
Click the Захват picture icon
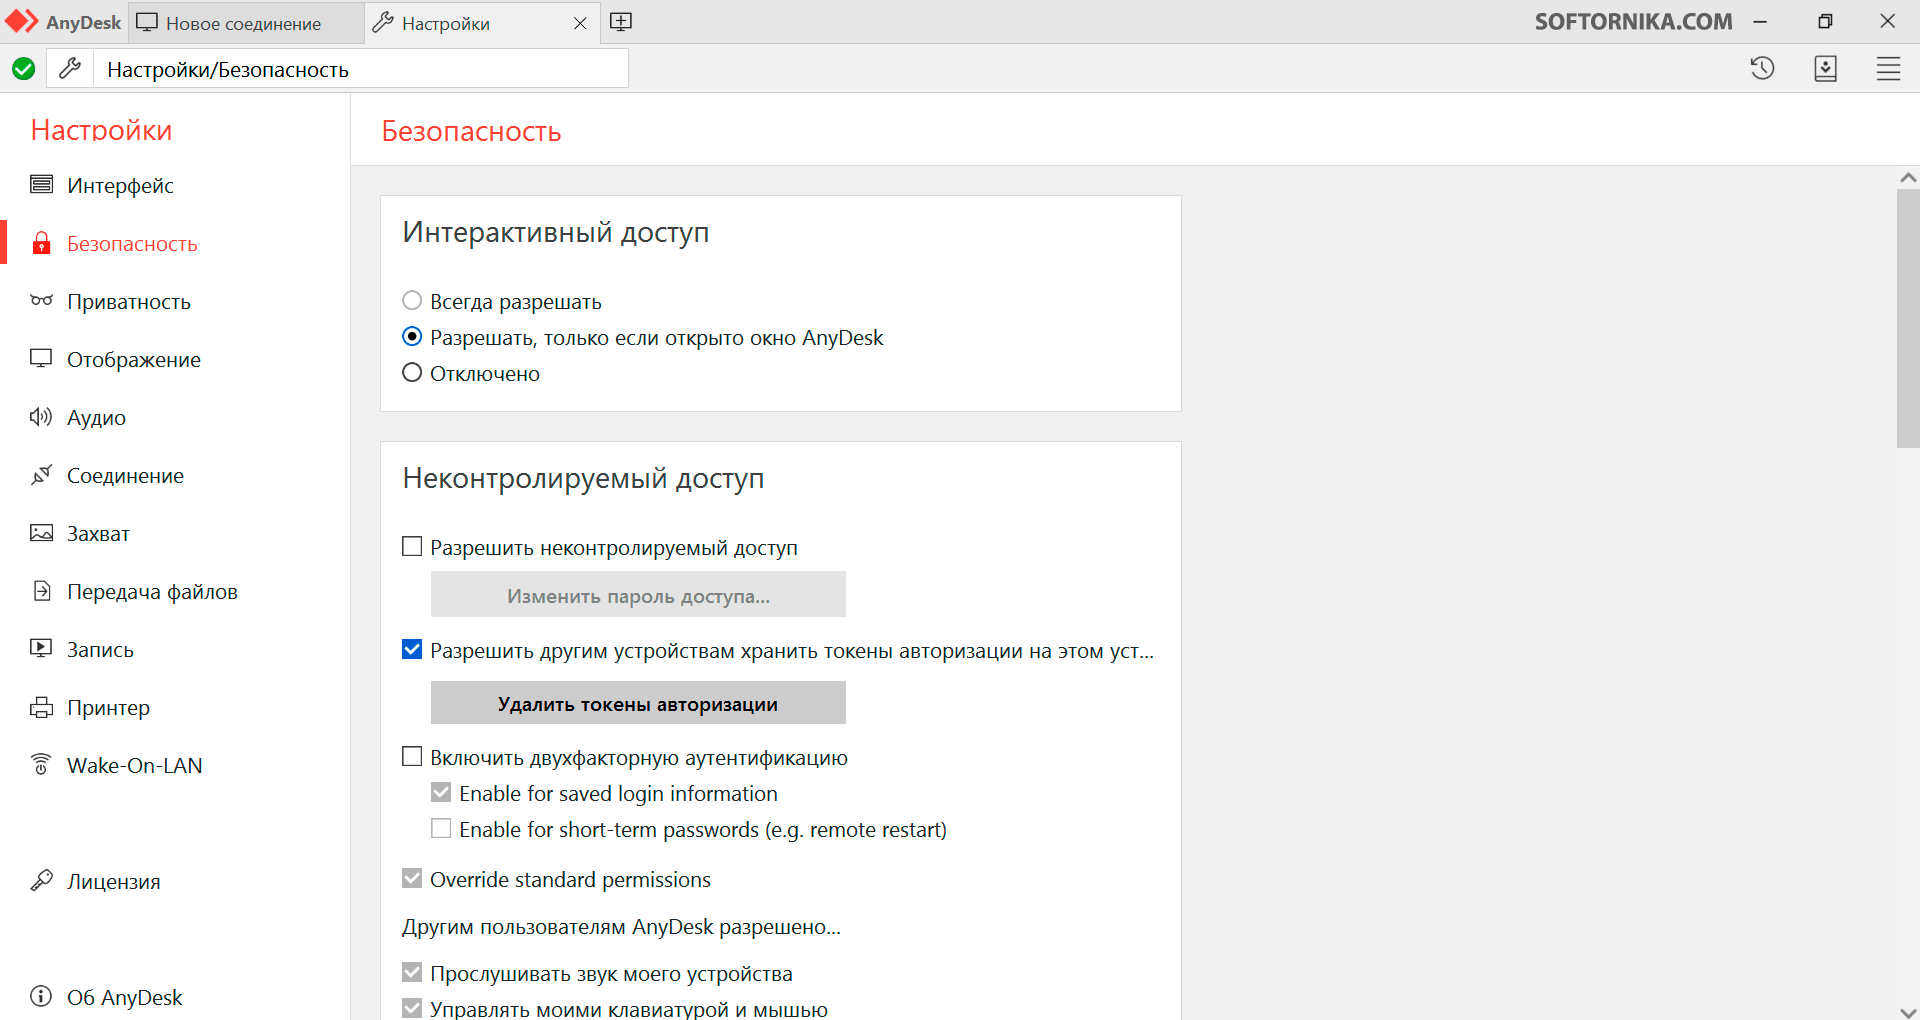pos(41,532)
